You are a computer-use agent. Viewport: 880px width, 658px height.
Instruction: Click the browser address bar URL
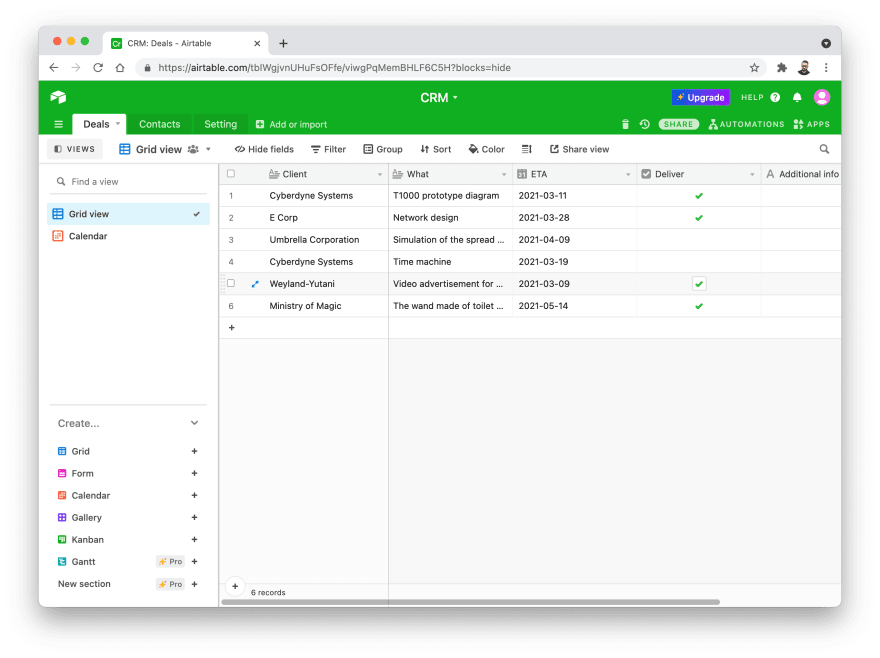tap(334, 67)
